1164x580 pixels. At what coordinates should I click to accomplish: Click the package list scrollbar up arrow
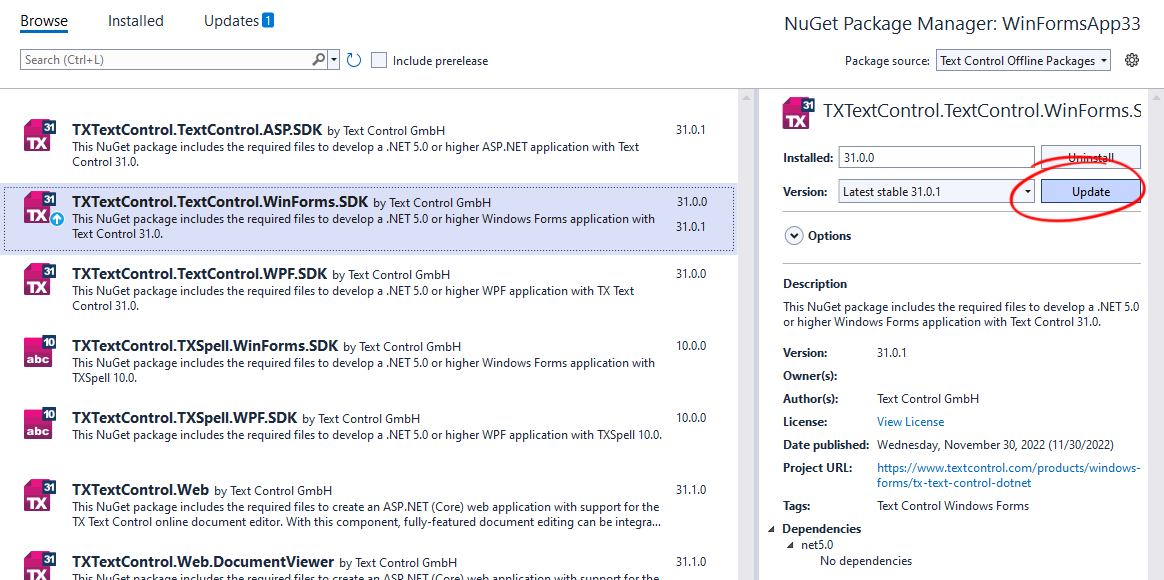pos(745,97)
